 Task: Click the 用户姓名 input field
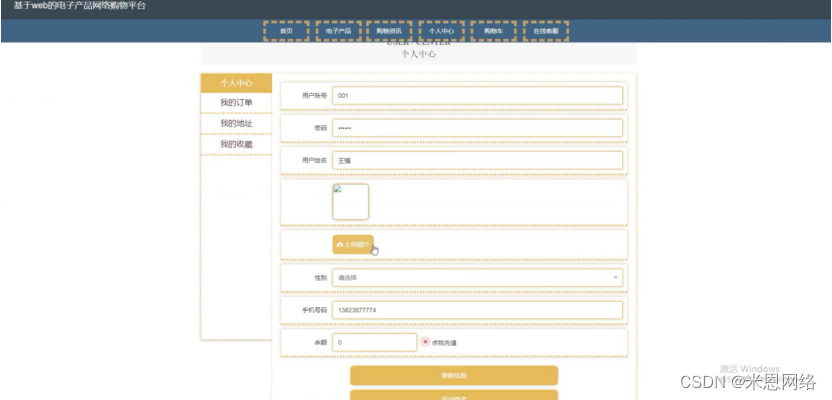[477, 161]
